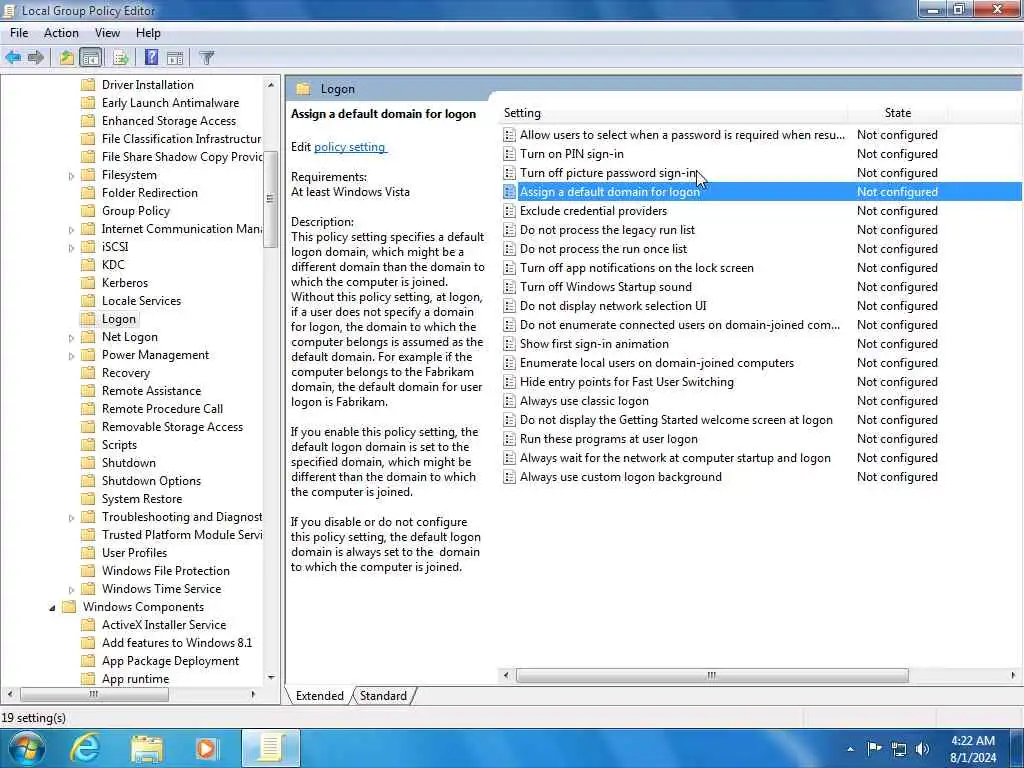Open the View menu

107,33
